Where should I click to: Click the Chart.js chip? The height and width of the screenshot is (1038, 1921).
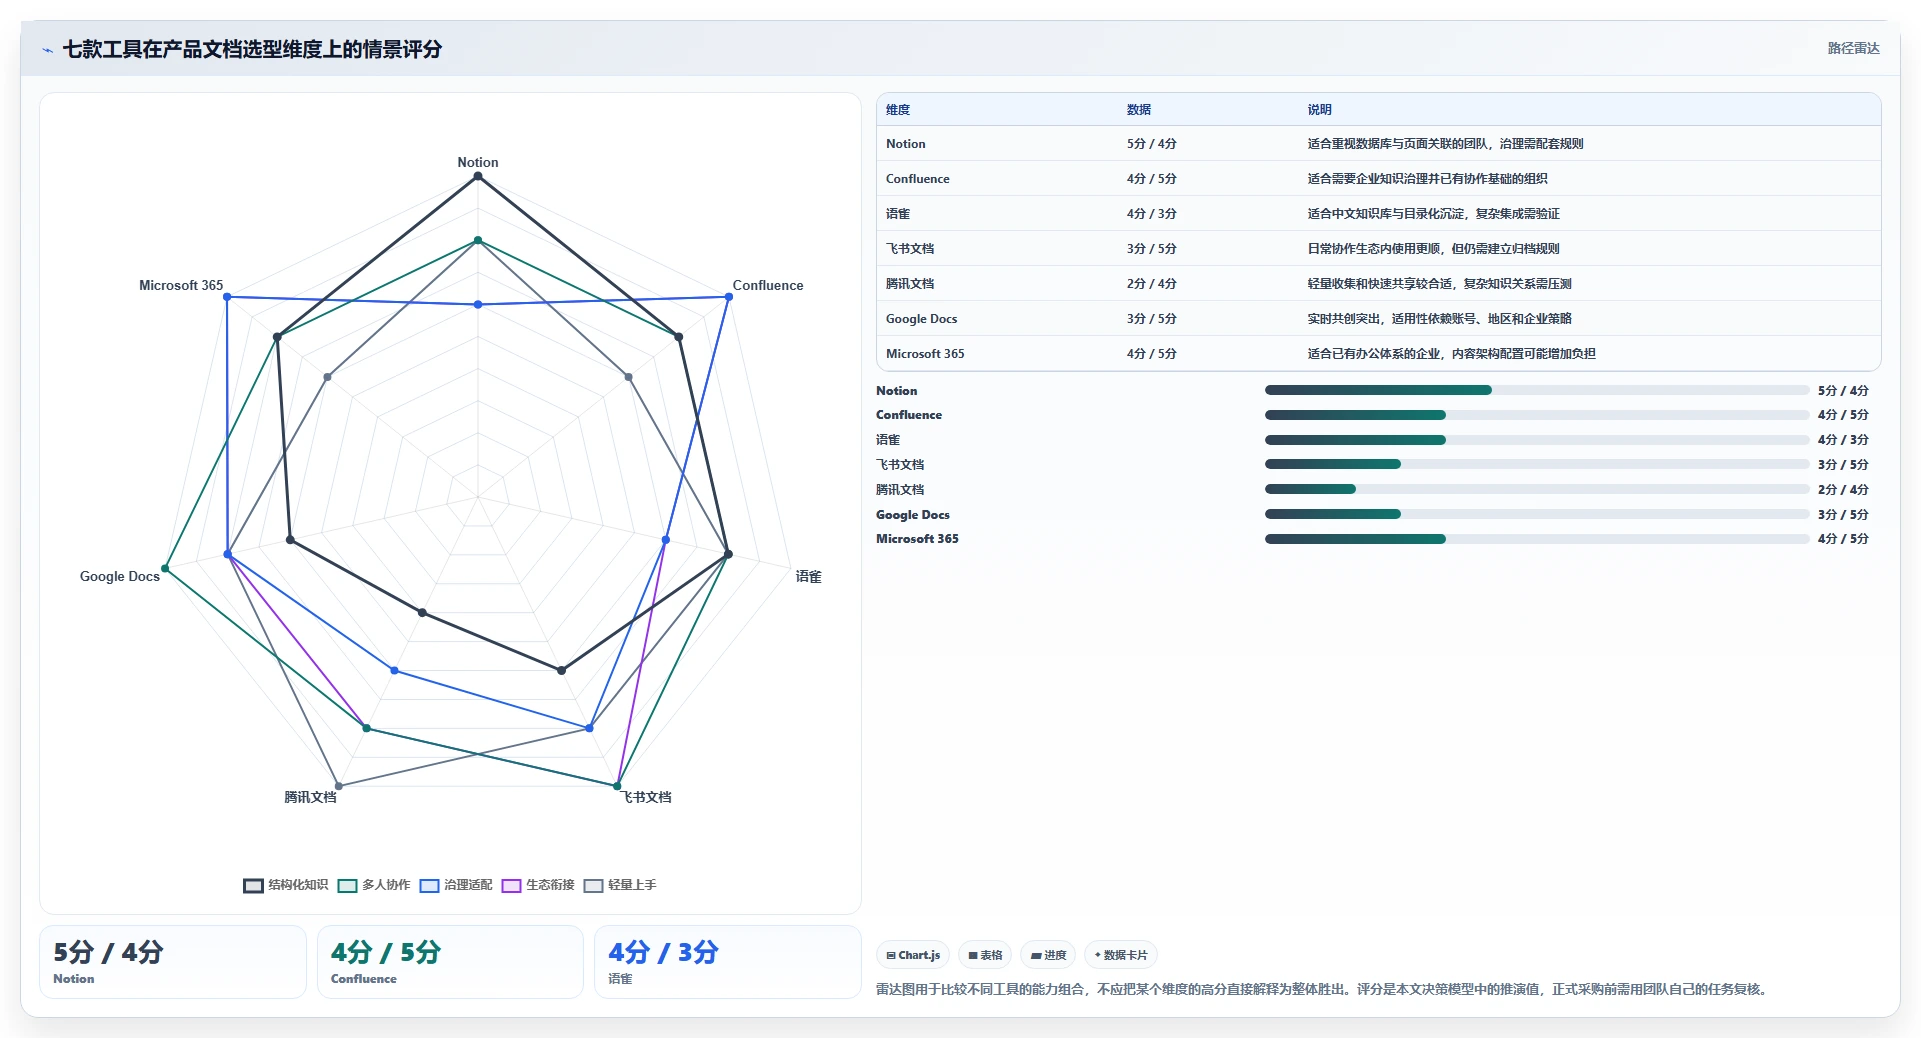(913, 955)
